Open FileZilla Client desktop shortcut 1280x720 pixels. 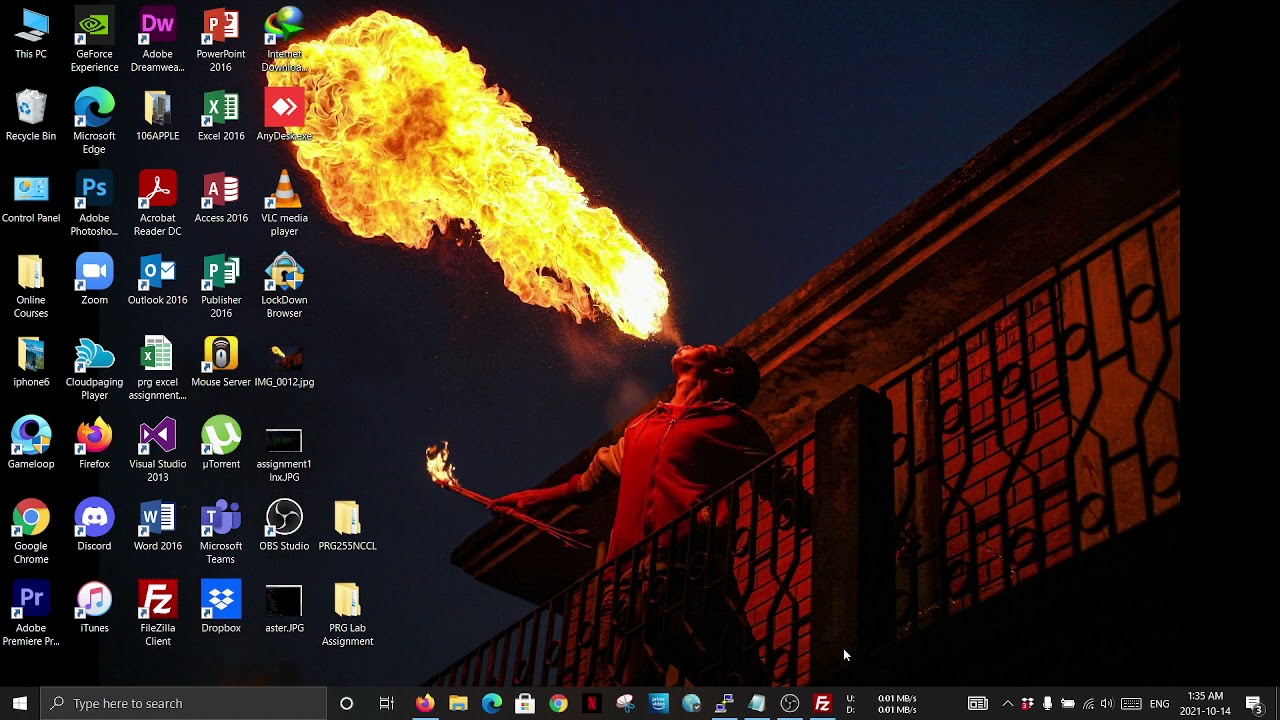[157, 615]
